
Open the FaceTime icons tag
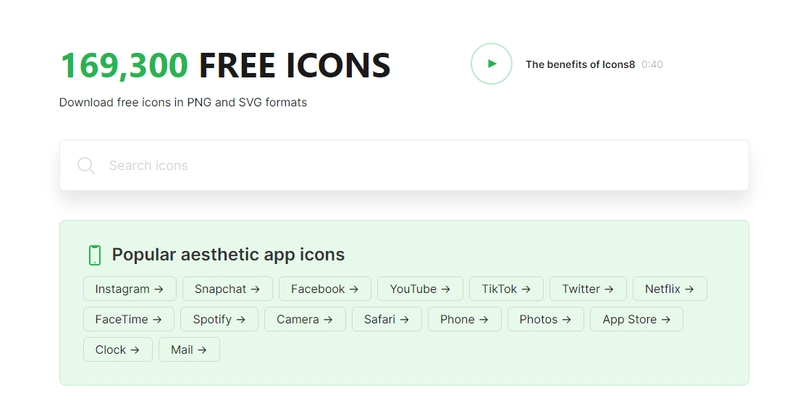[x=129, y=320]
